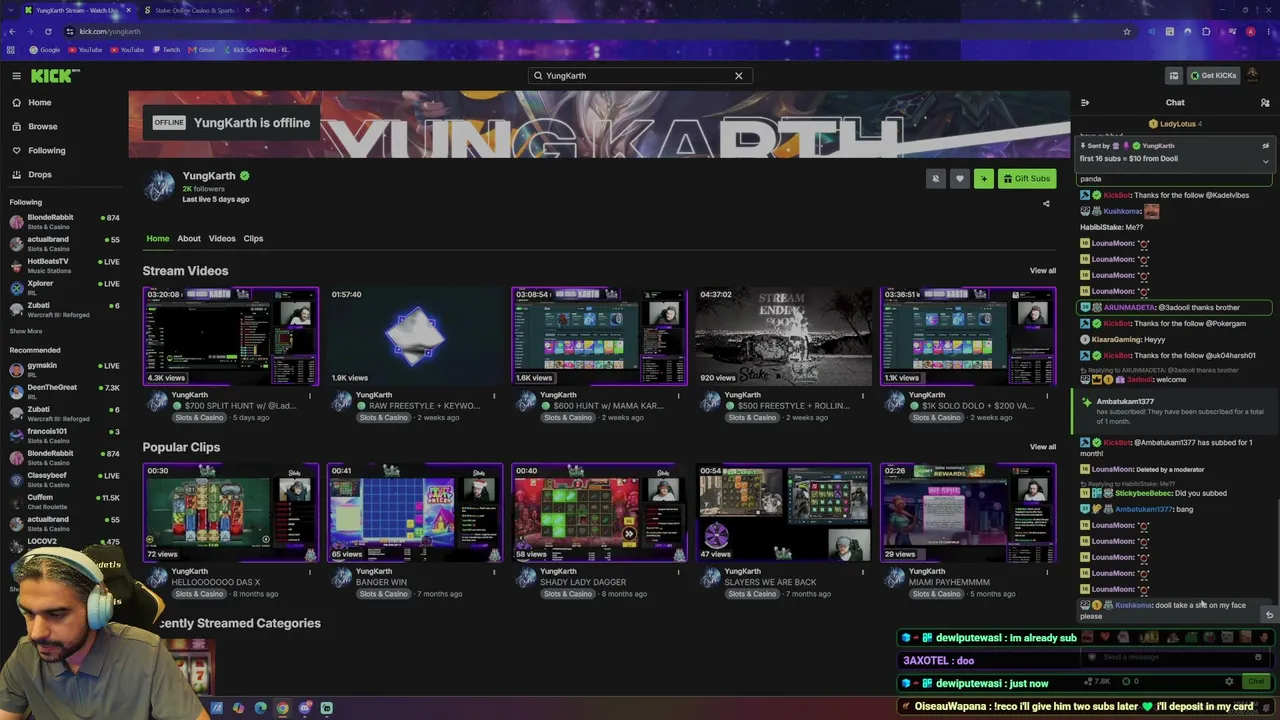1280x720 pixels.
Task: Click the green Chat send button
Action: pyautogui.click(x=1256, y=682)
